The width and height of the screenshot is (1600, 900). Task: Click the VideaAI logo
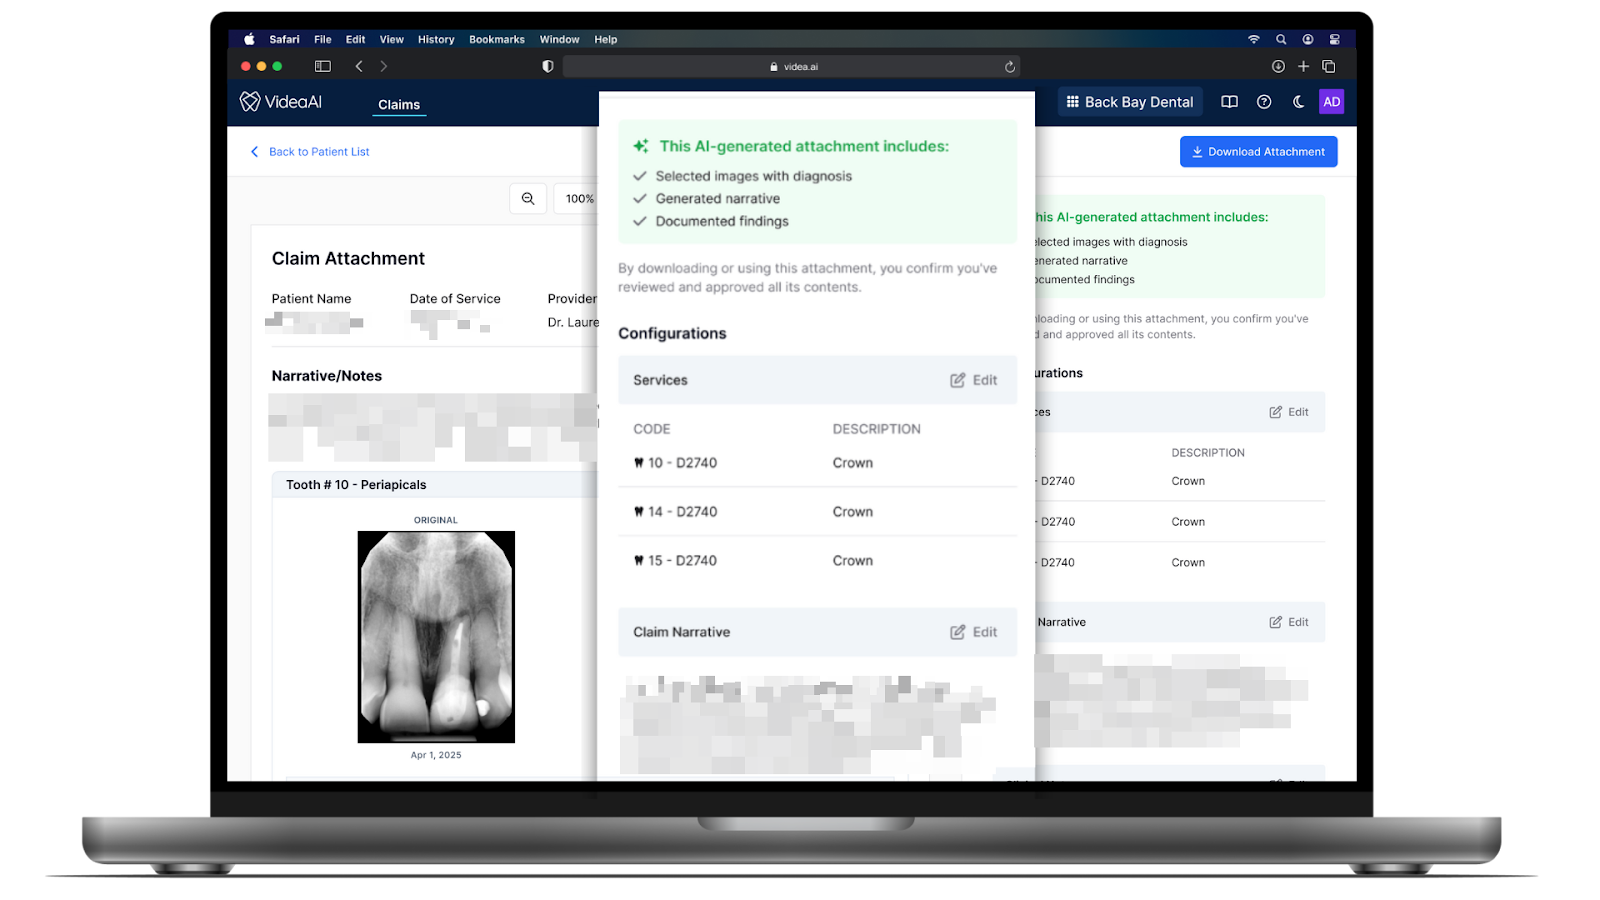click(x=281, y=102)
